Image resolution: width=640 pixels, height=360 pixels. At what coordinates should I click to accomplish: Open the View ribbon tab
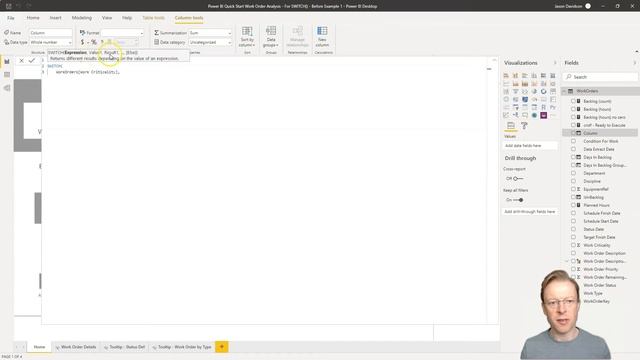click(107, 18)
